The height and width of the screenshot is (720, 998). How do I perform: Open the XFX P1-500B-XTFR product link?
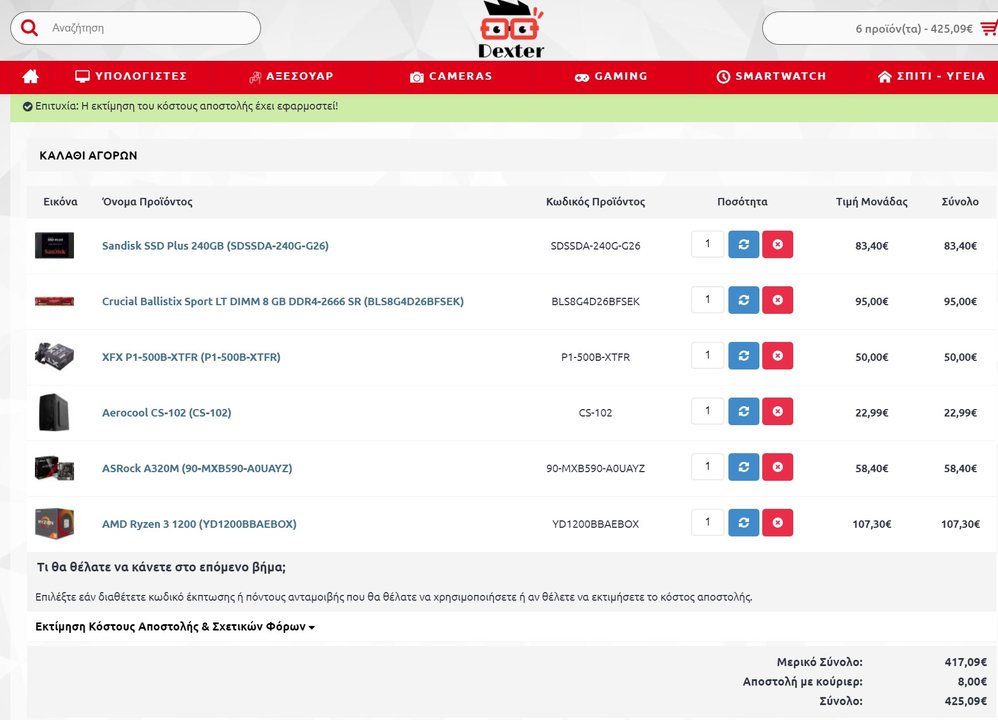[x=191, y=357]
